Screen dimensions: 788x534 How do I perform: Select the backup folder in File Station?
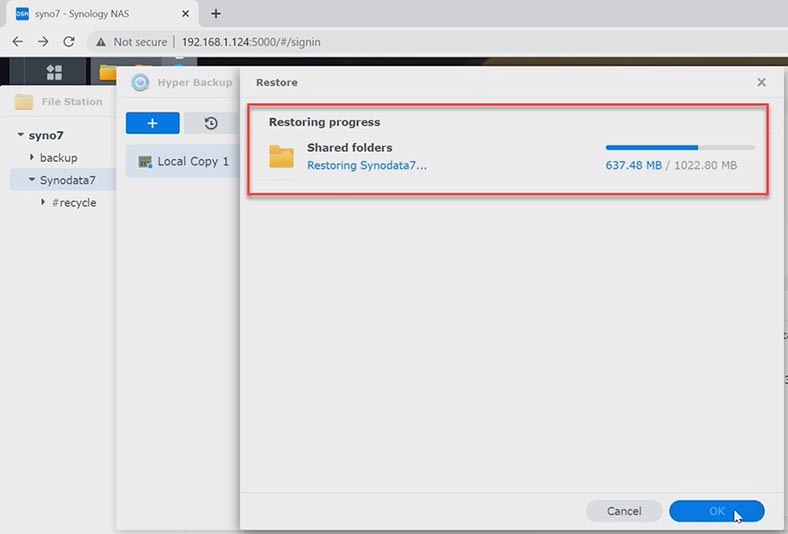pyautogui.click(x=58, y=158)
